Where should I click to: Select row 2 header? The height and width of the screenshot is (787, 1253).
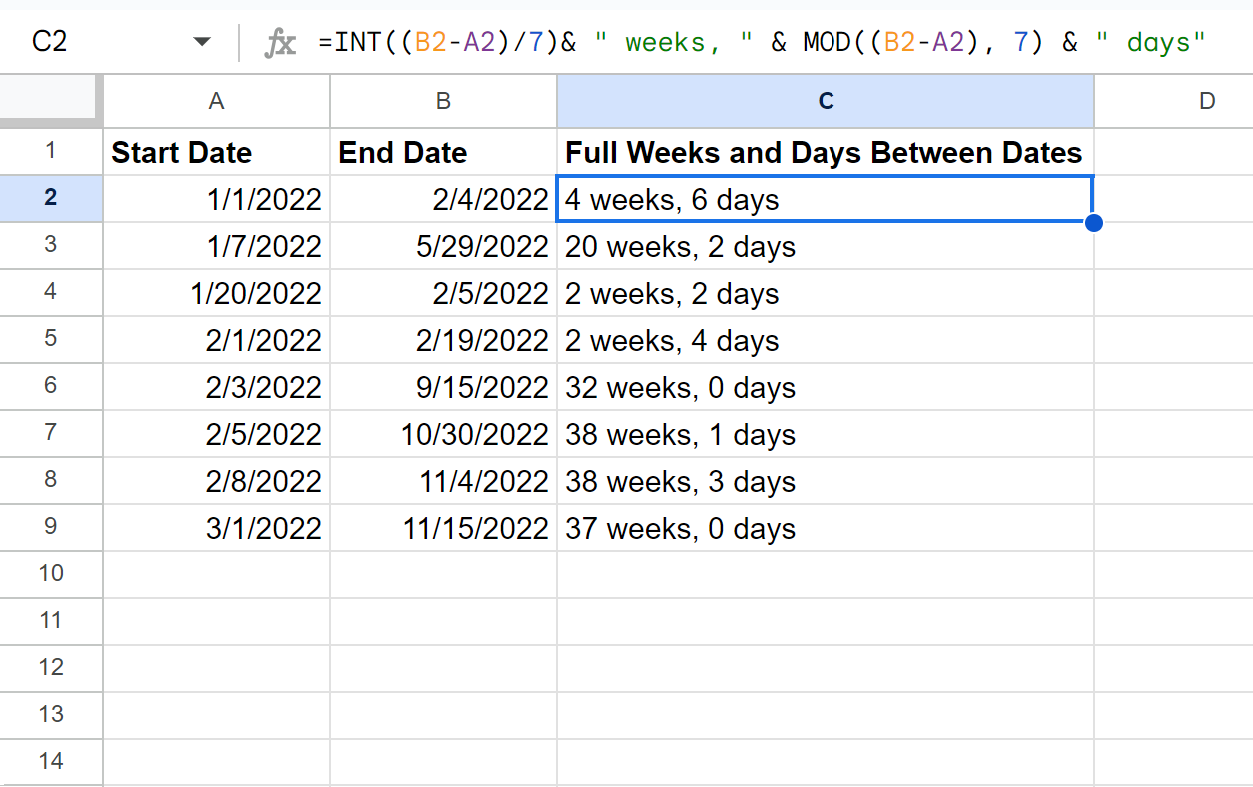51,199
